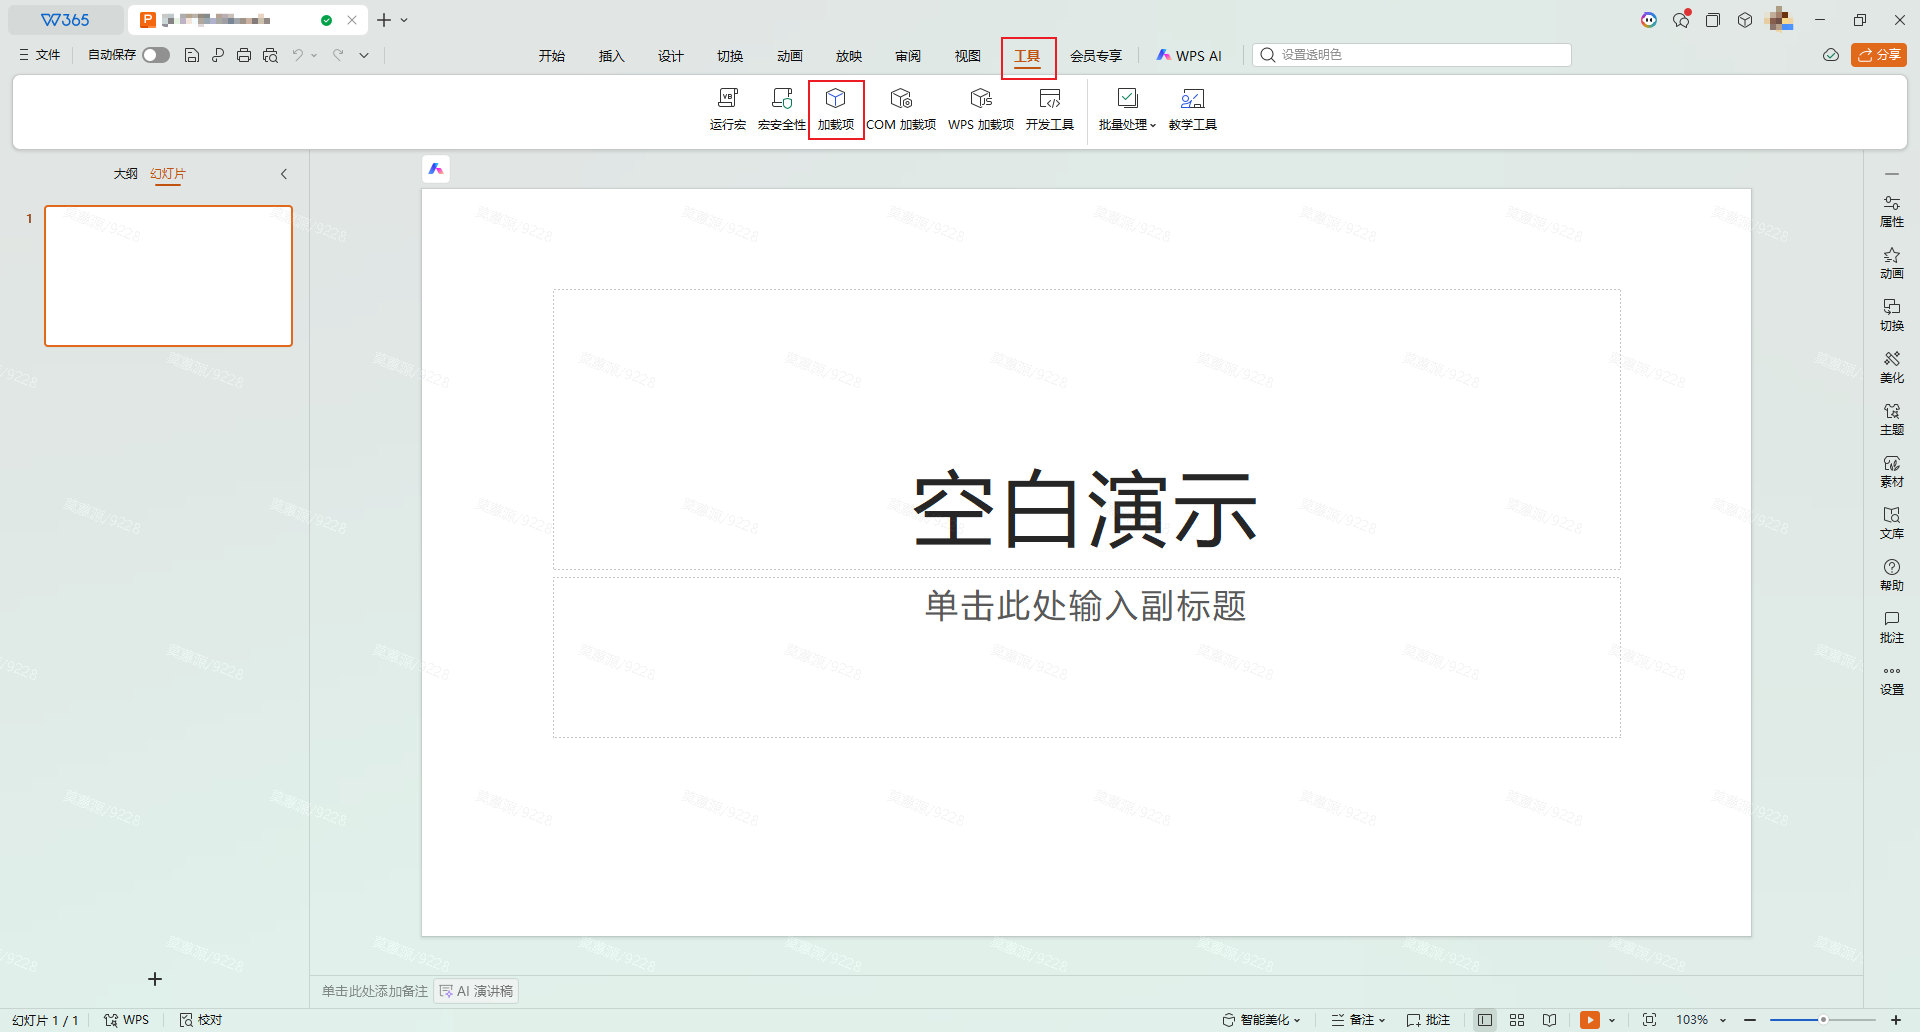The height and width of the screenshot is (1032, 1920).
Task: Click the zoom slider in status bar
Action: [x=1822, y=1020]
